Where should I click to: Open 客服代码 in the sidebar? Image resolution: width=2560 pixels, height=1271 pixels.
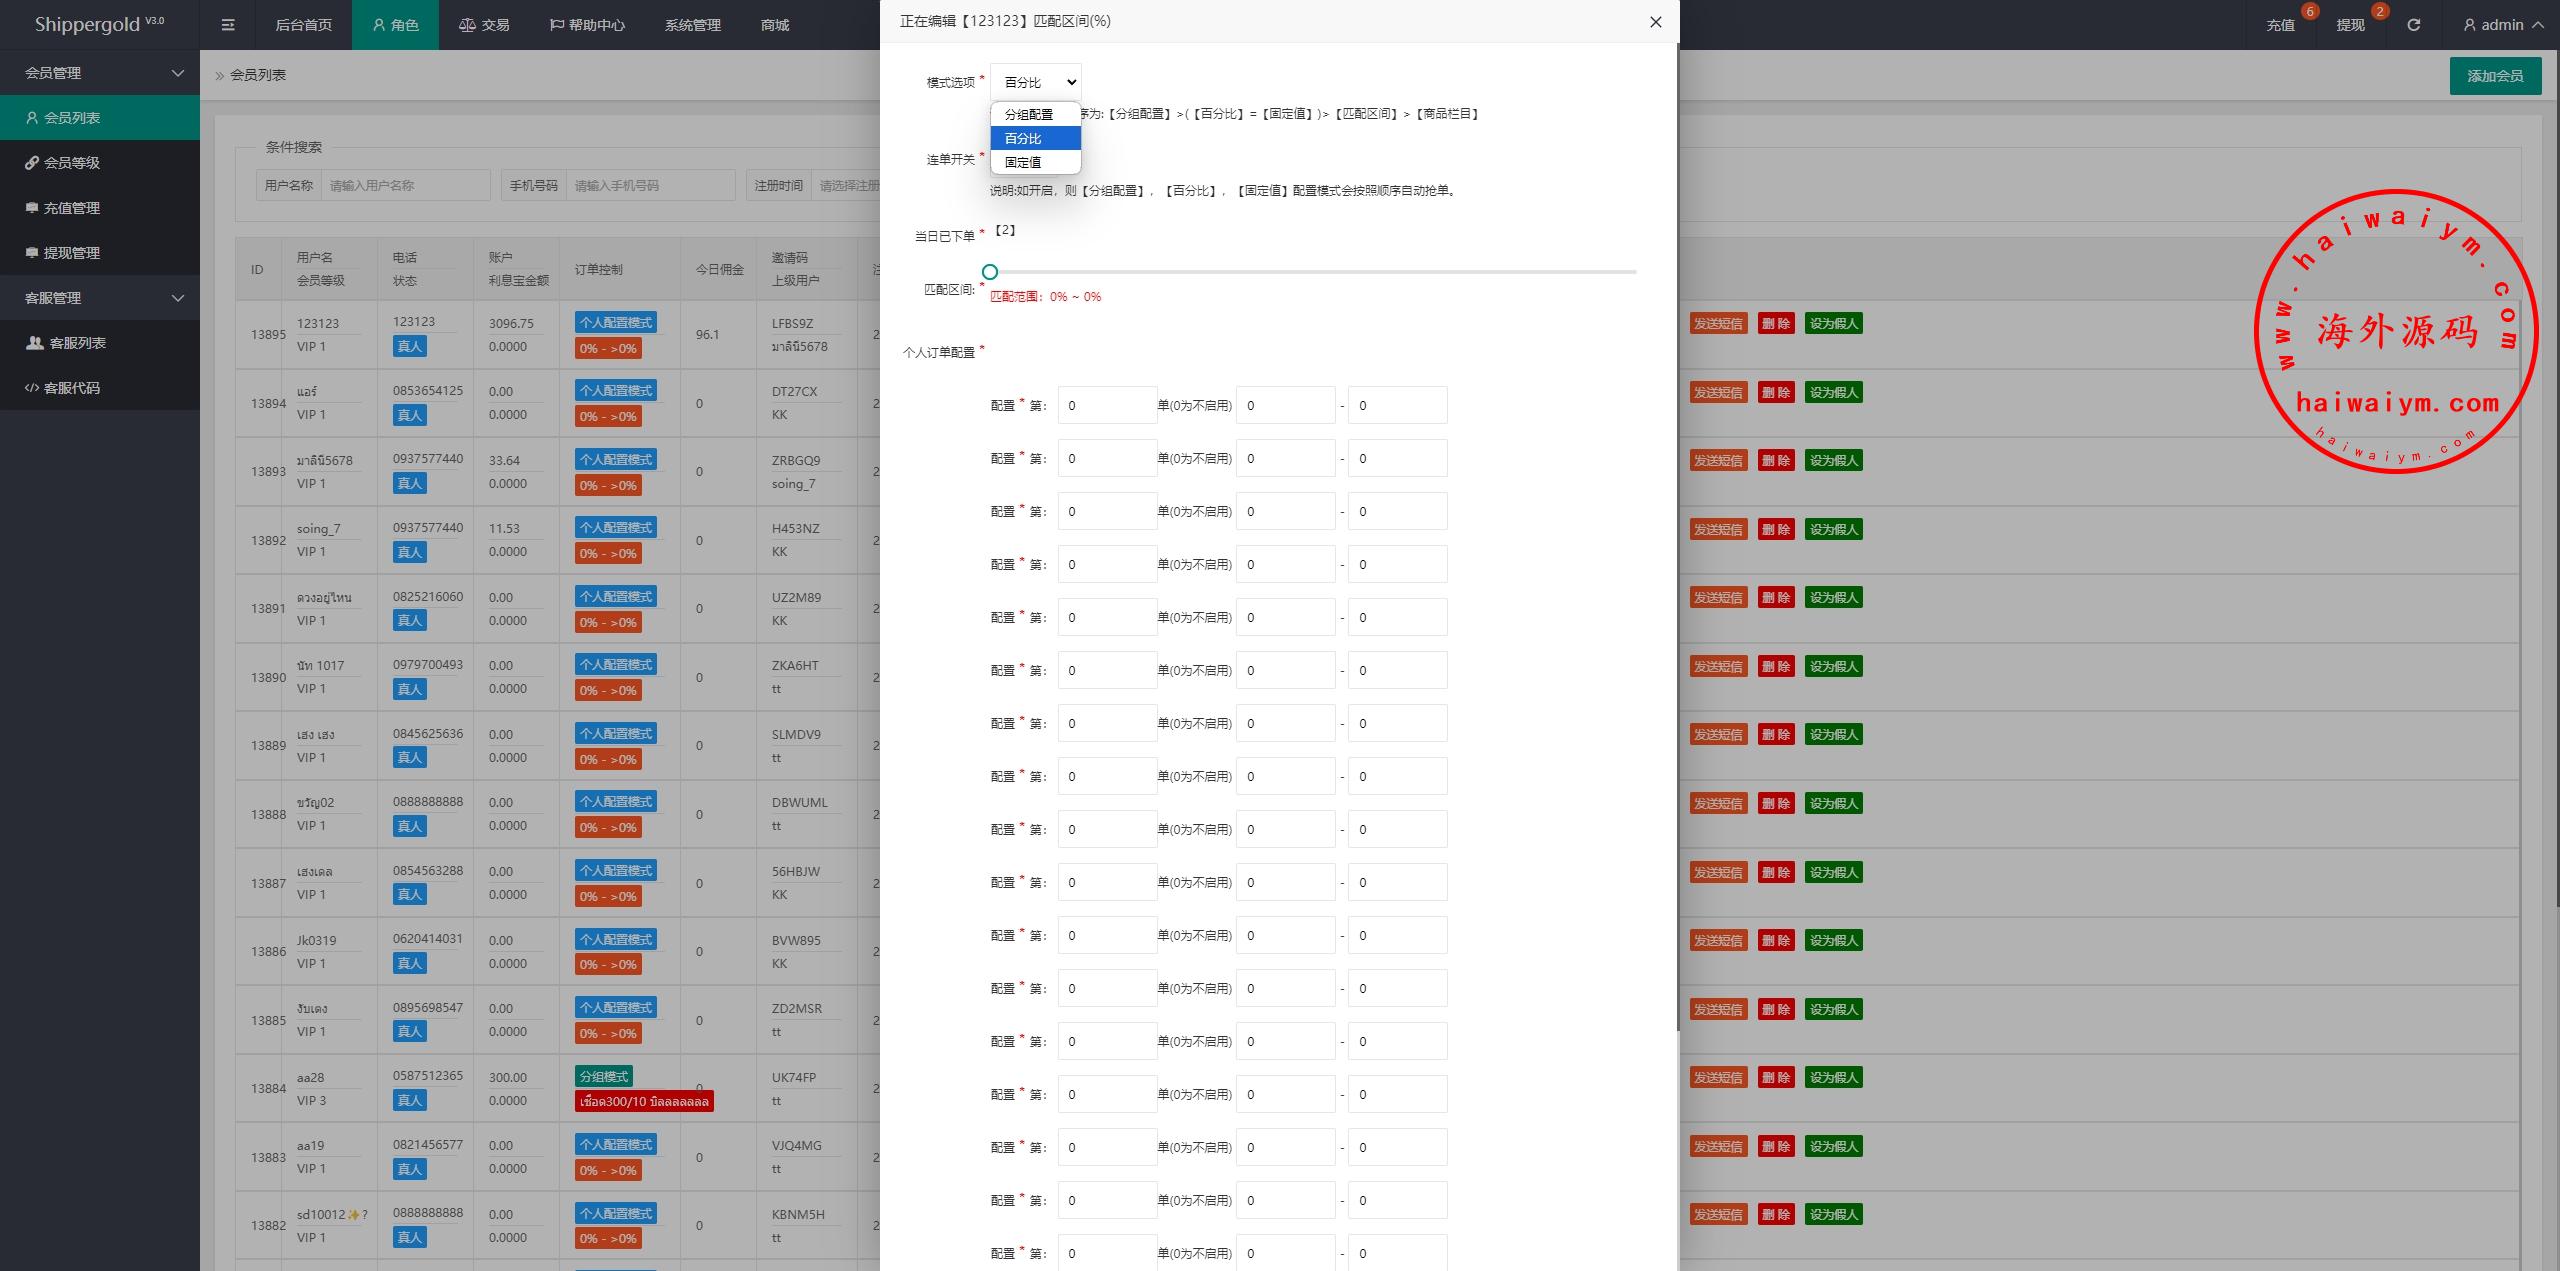(x=72, y=388)
